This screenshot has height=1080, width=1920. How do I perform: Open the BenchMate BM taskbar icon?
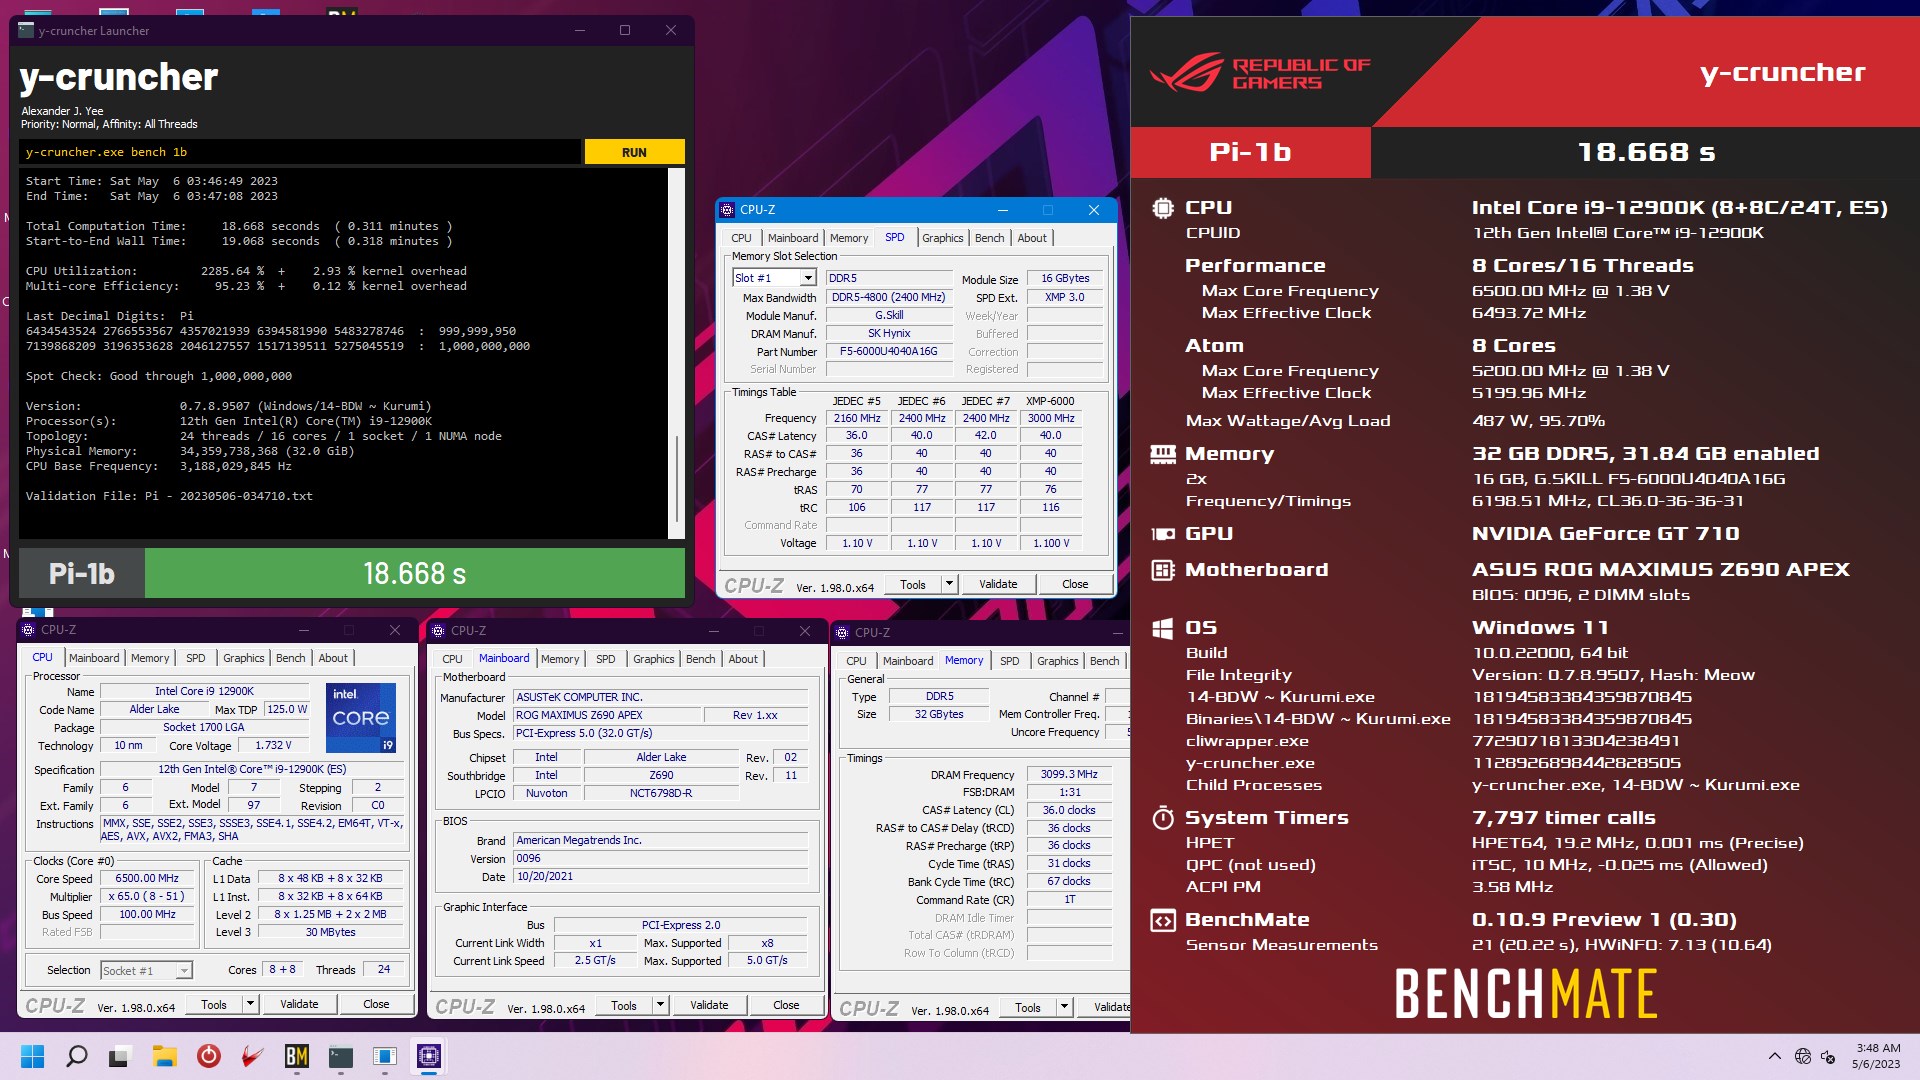(297, 1056)
